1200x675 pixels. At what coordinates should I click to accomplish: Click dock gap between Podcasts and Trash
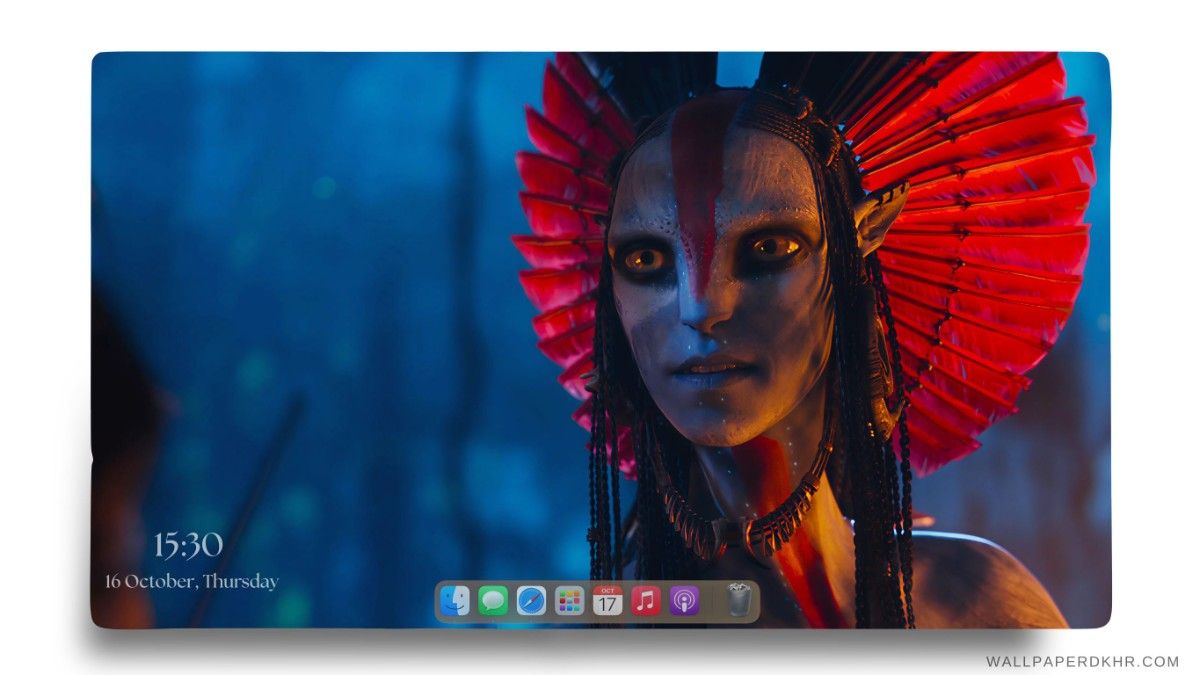[712, 601]
